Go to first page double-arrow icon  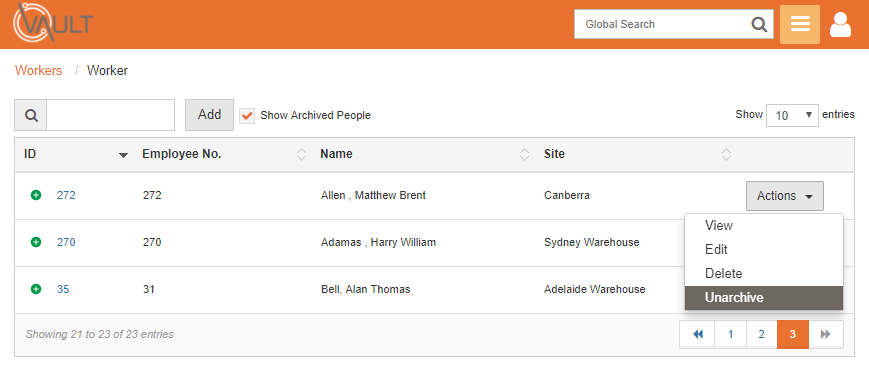(x=698, y=334)
